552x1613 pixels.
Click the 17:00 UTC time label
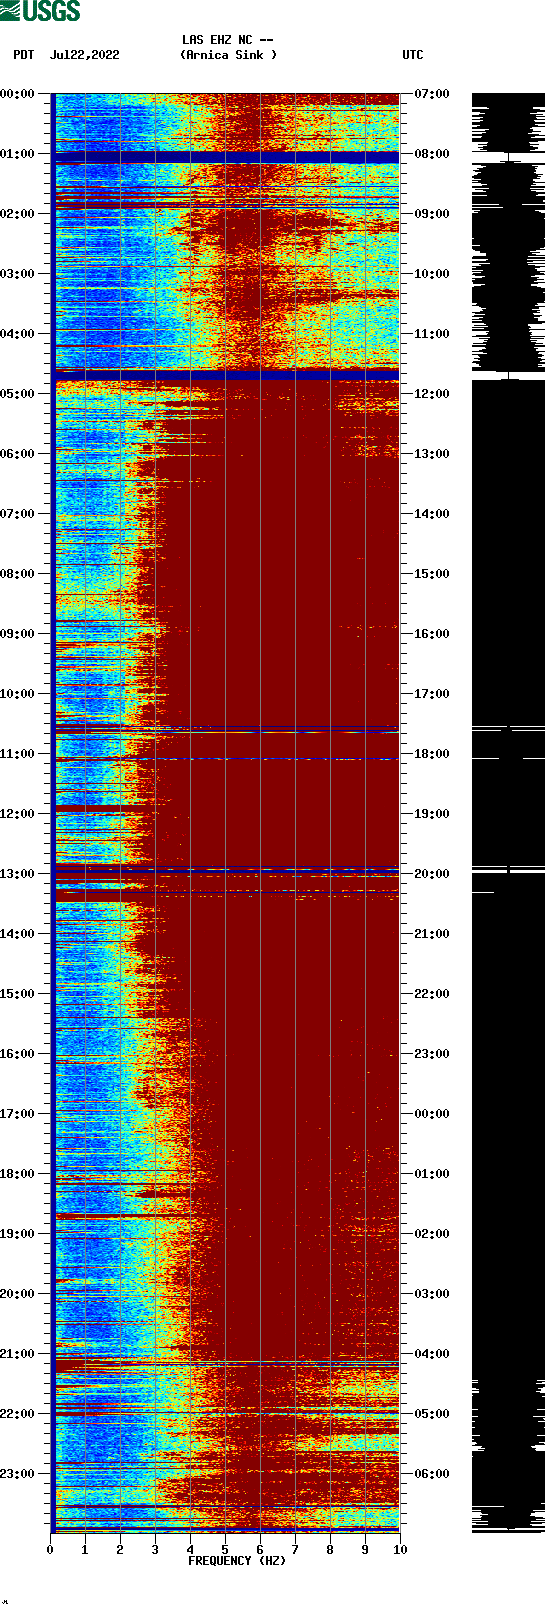tap(432, 694)
